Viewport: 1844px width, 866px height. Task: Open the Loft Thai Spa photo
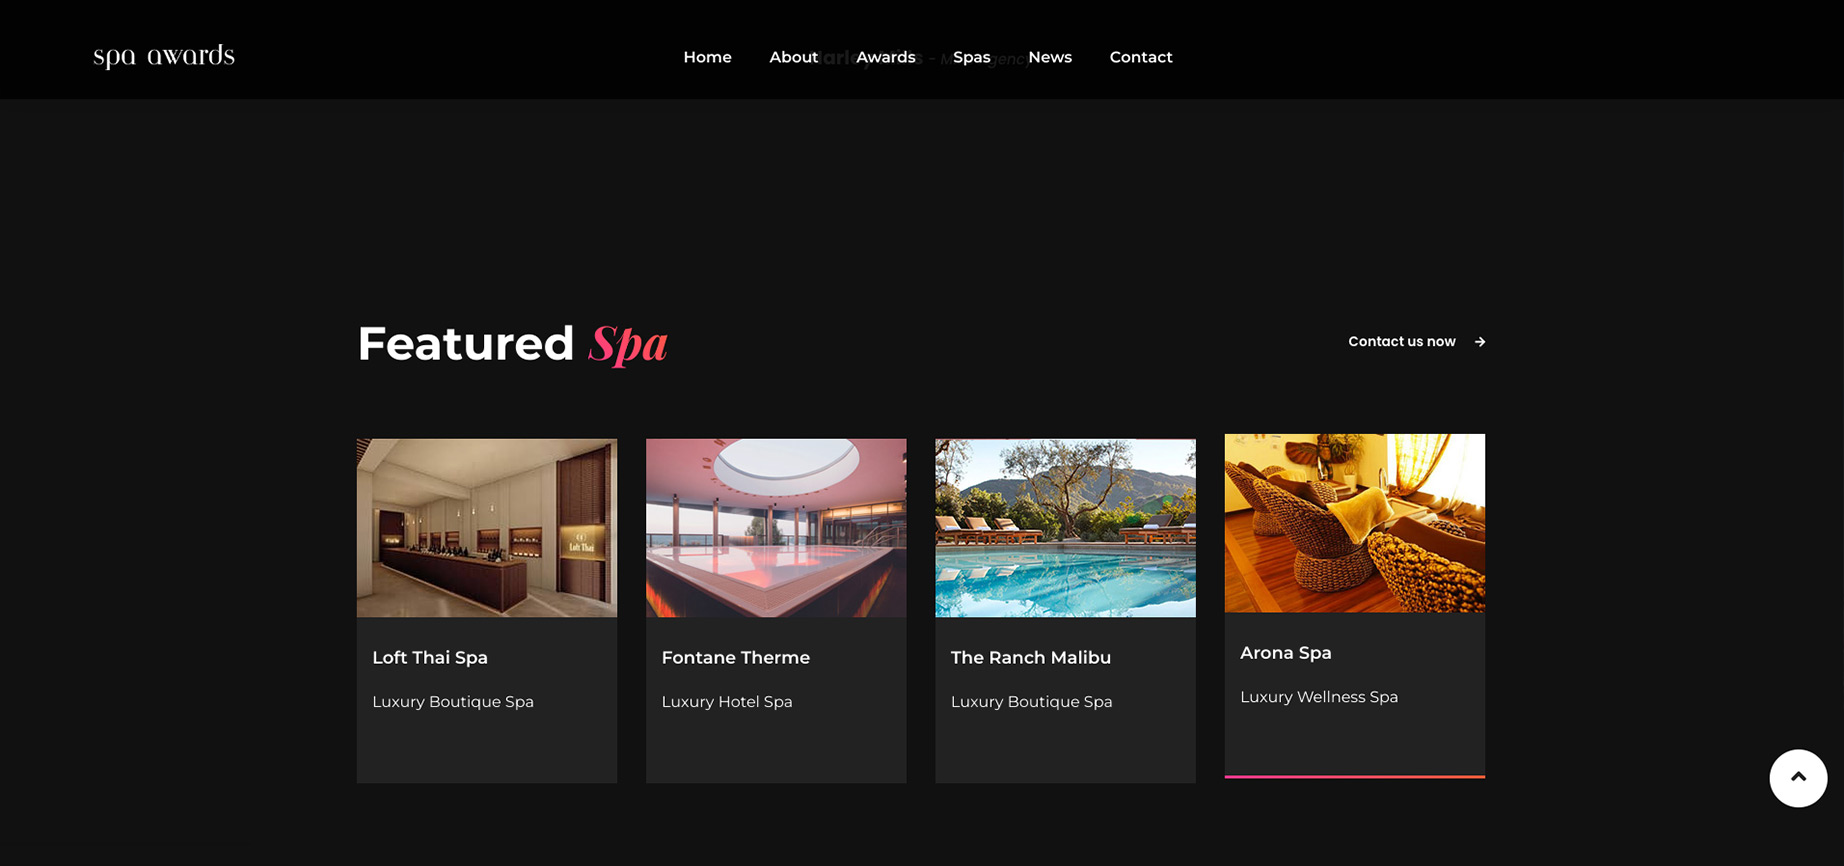[x=487, y=528]
